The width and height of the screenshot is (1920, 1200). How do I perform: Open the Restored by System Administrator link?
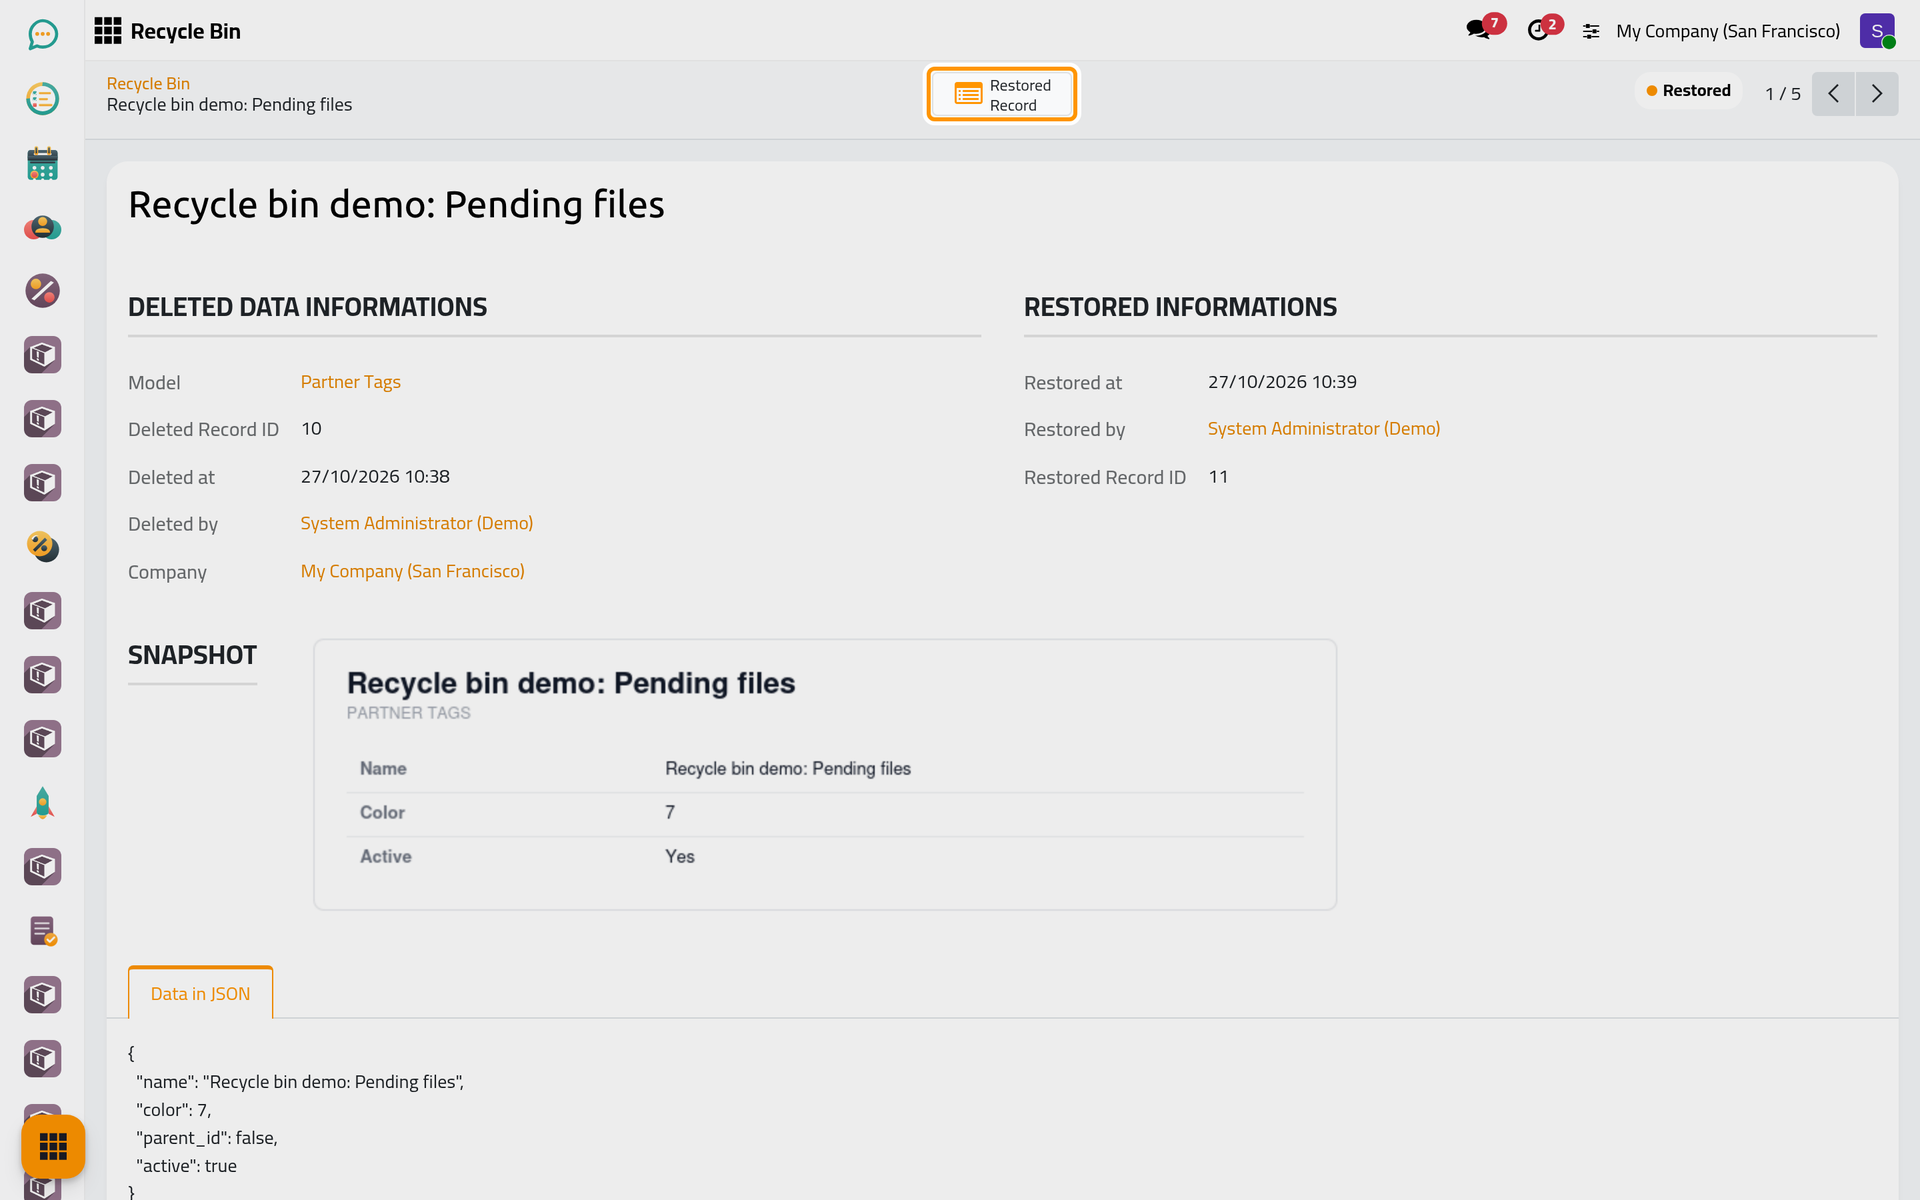coord(1324,428)
